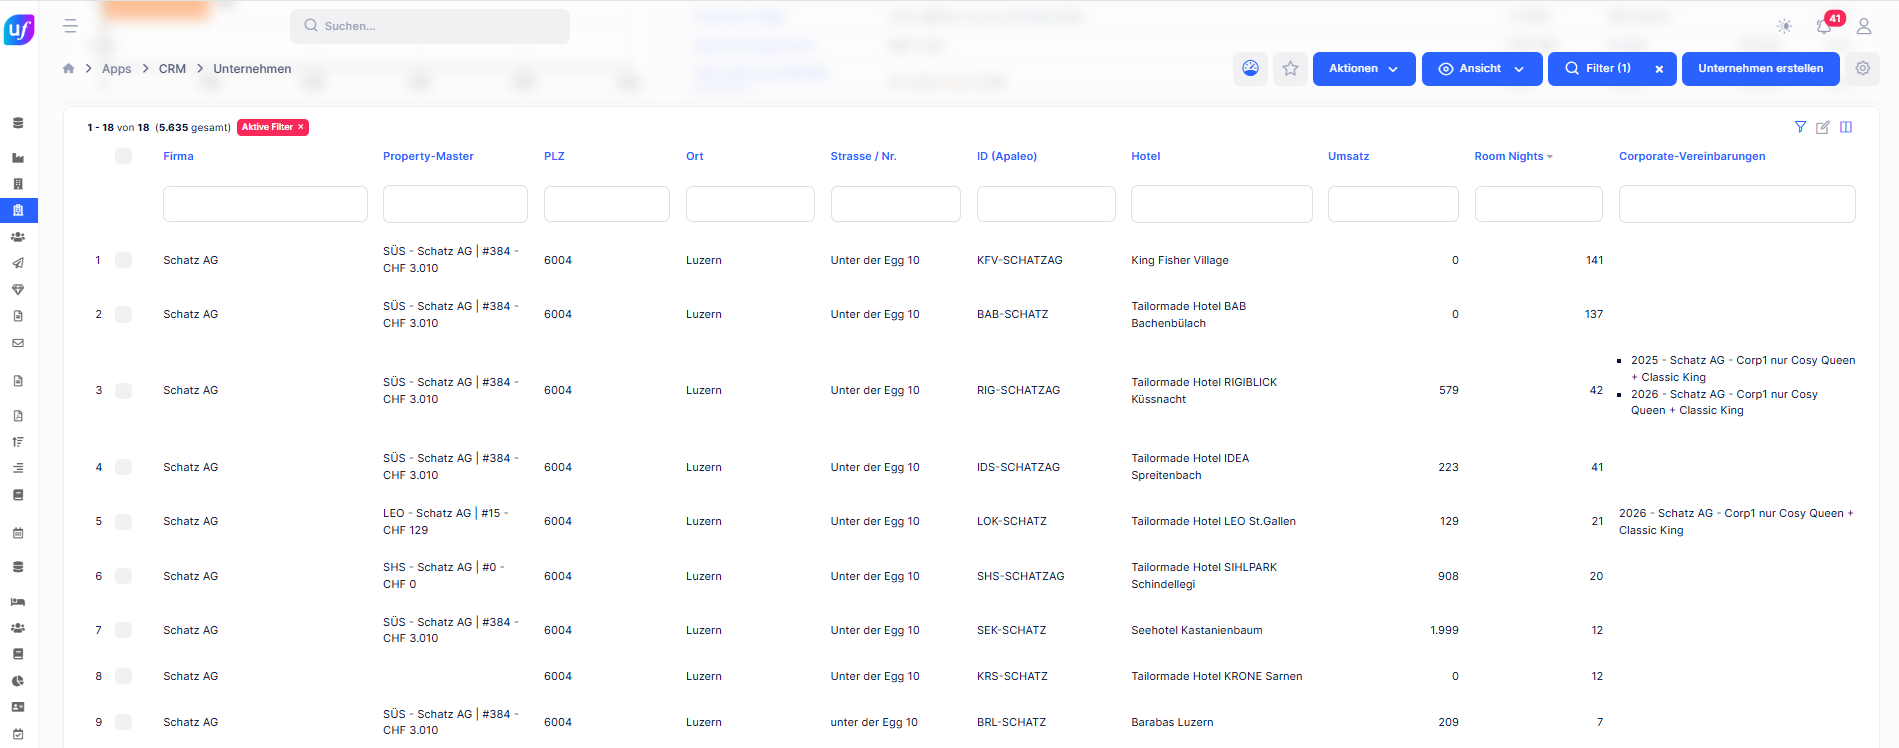Select row 5 checkbox for LOK-SCHATZ
Image resolution: width=1899 pixels, height=748 pixels.
(x=123, y=521)
